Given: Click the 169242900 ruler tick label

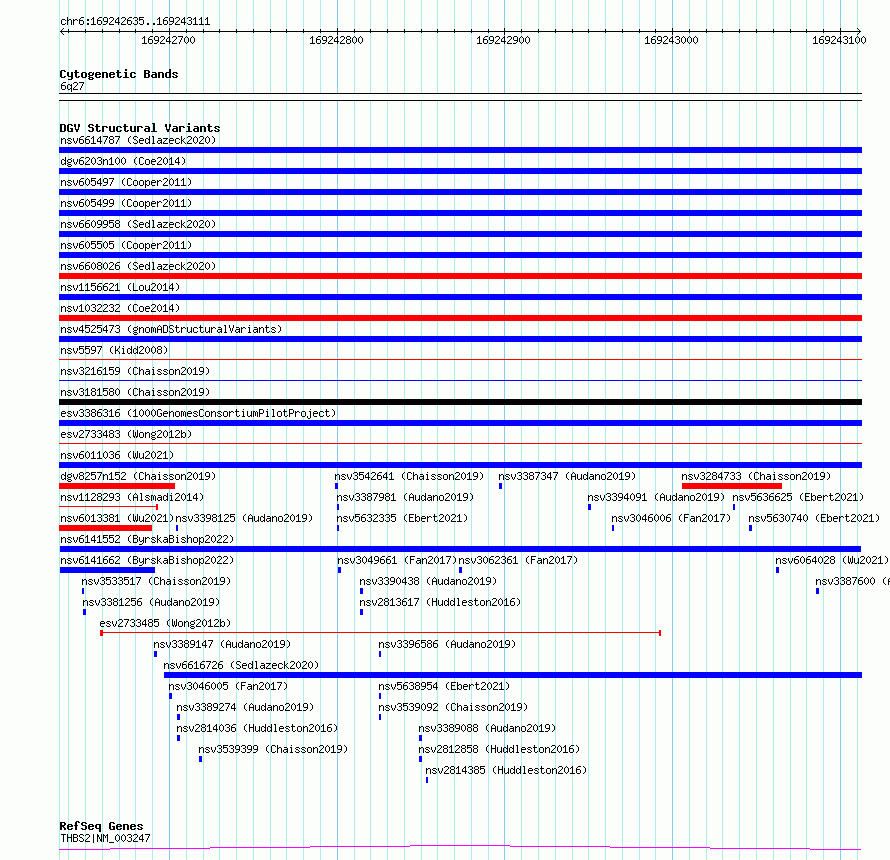Looking at the screenshot, I should tap(503, 40).
